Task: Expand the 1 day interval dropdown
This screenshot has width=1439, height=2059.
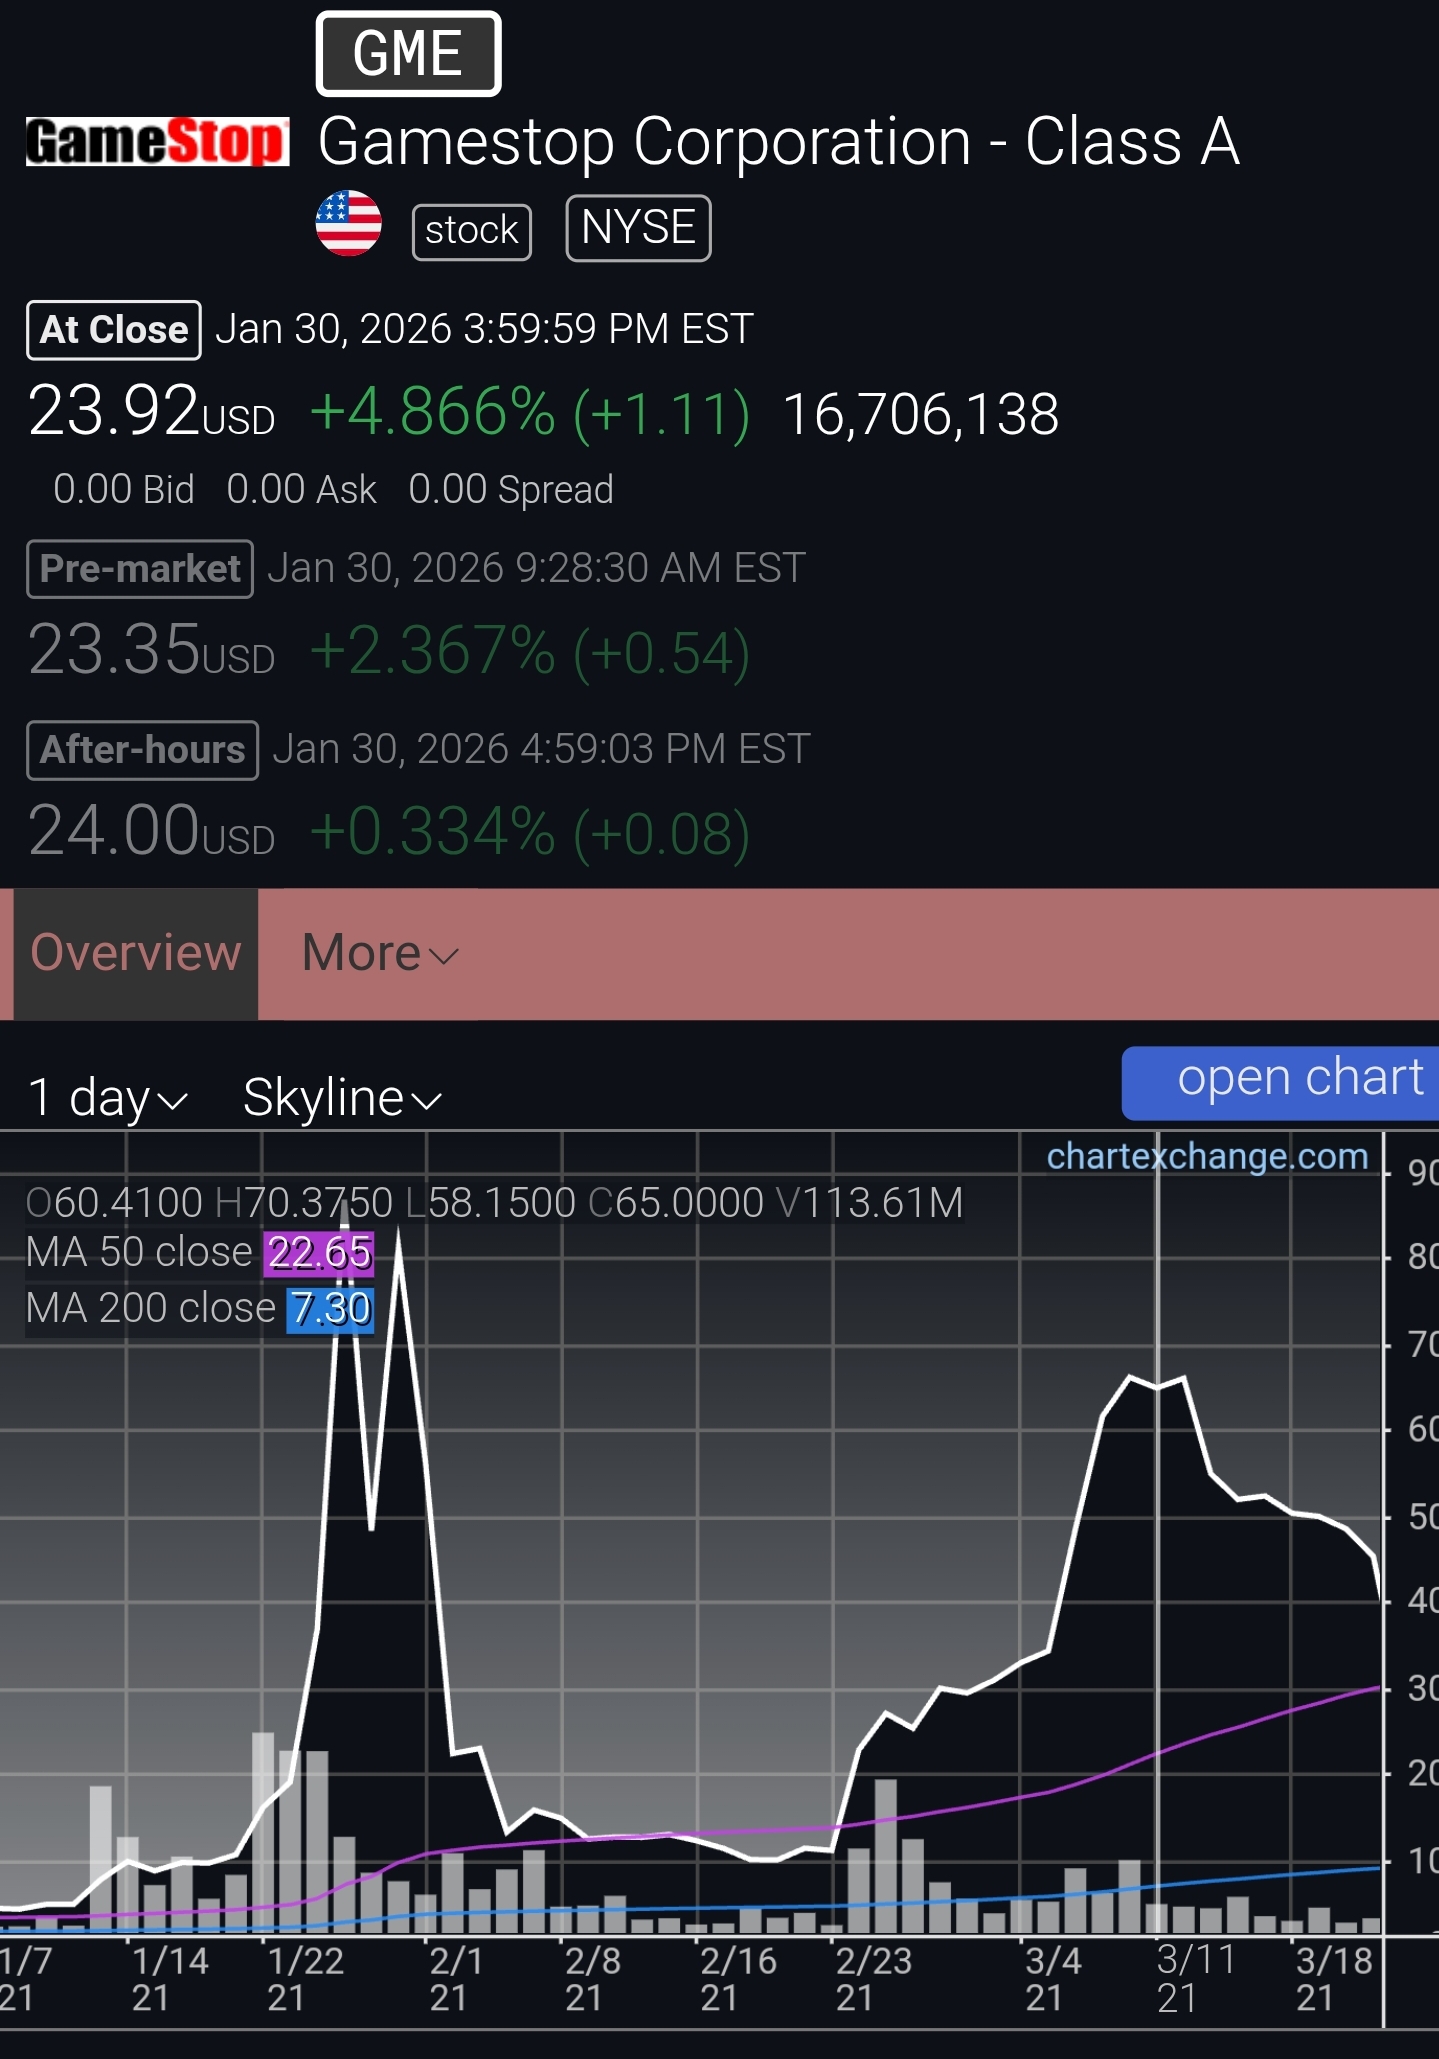Action: pyautogui.click(x=108, y=1098)
